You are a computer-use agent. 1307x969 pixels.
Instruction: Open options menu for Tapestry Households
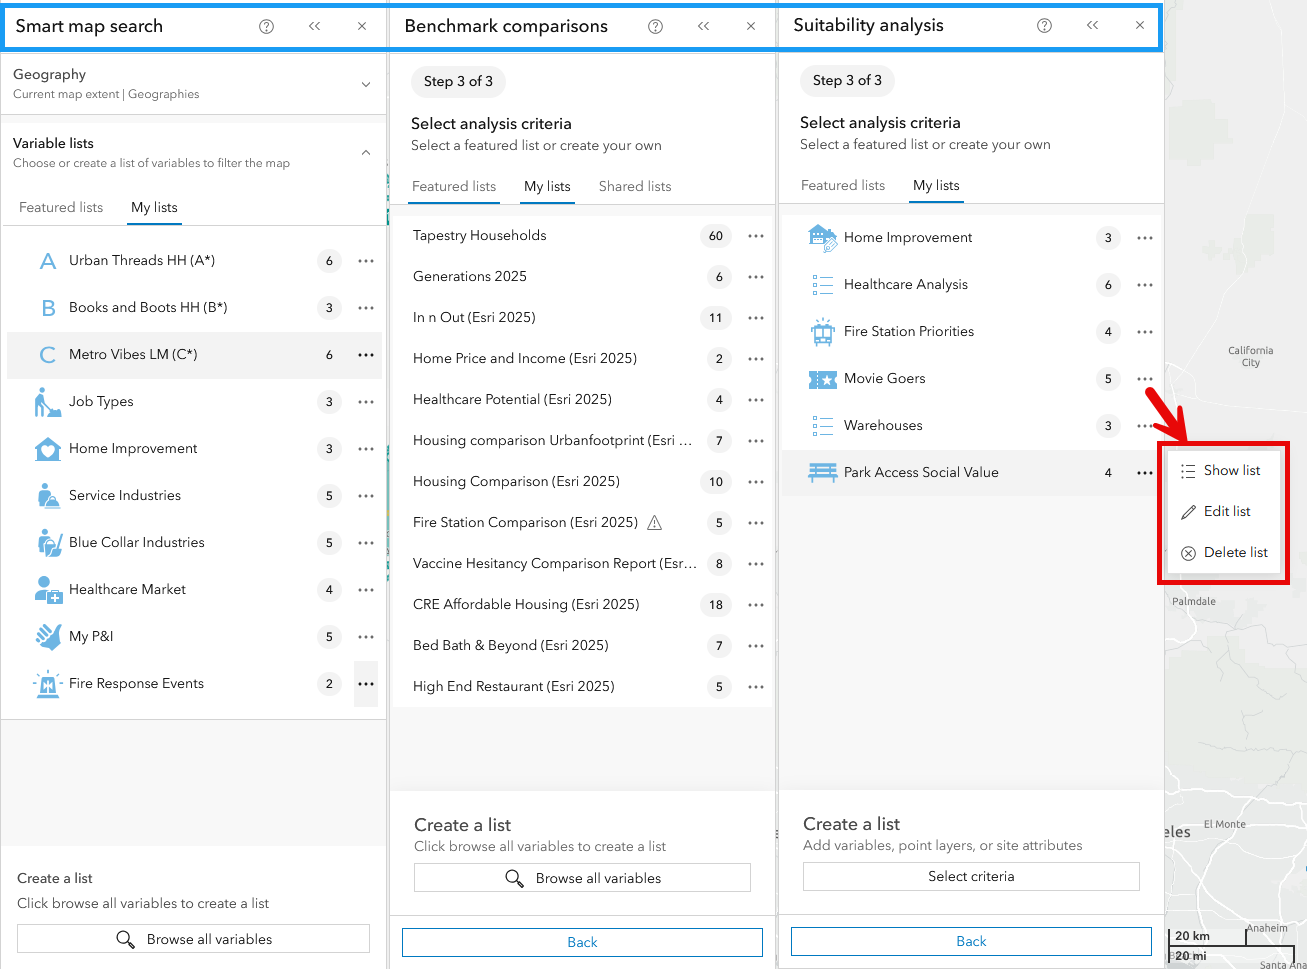756,235
